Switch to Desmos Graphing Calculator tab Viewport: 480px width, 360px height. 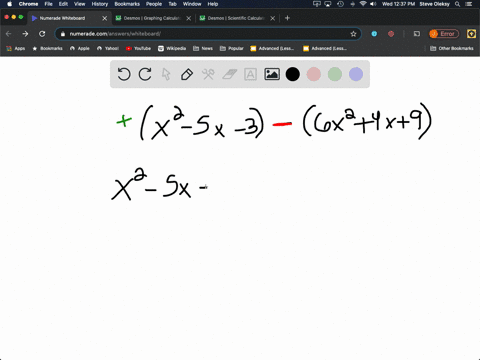point(152,18)
